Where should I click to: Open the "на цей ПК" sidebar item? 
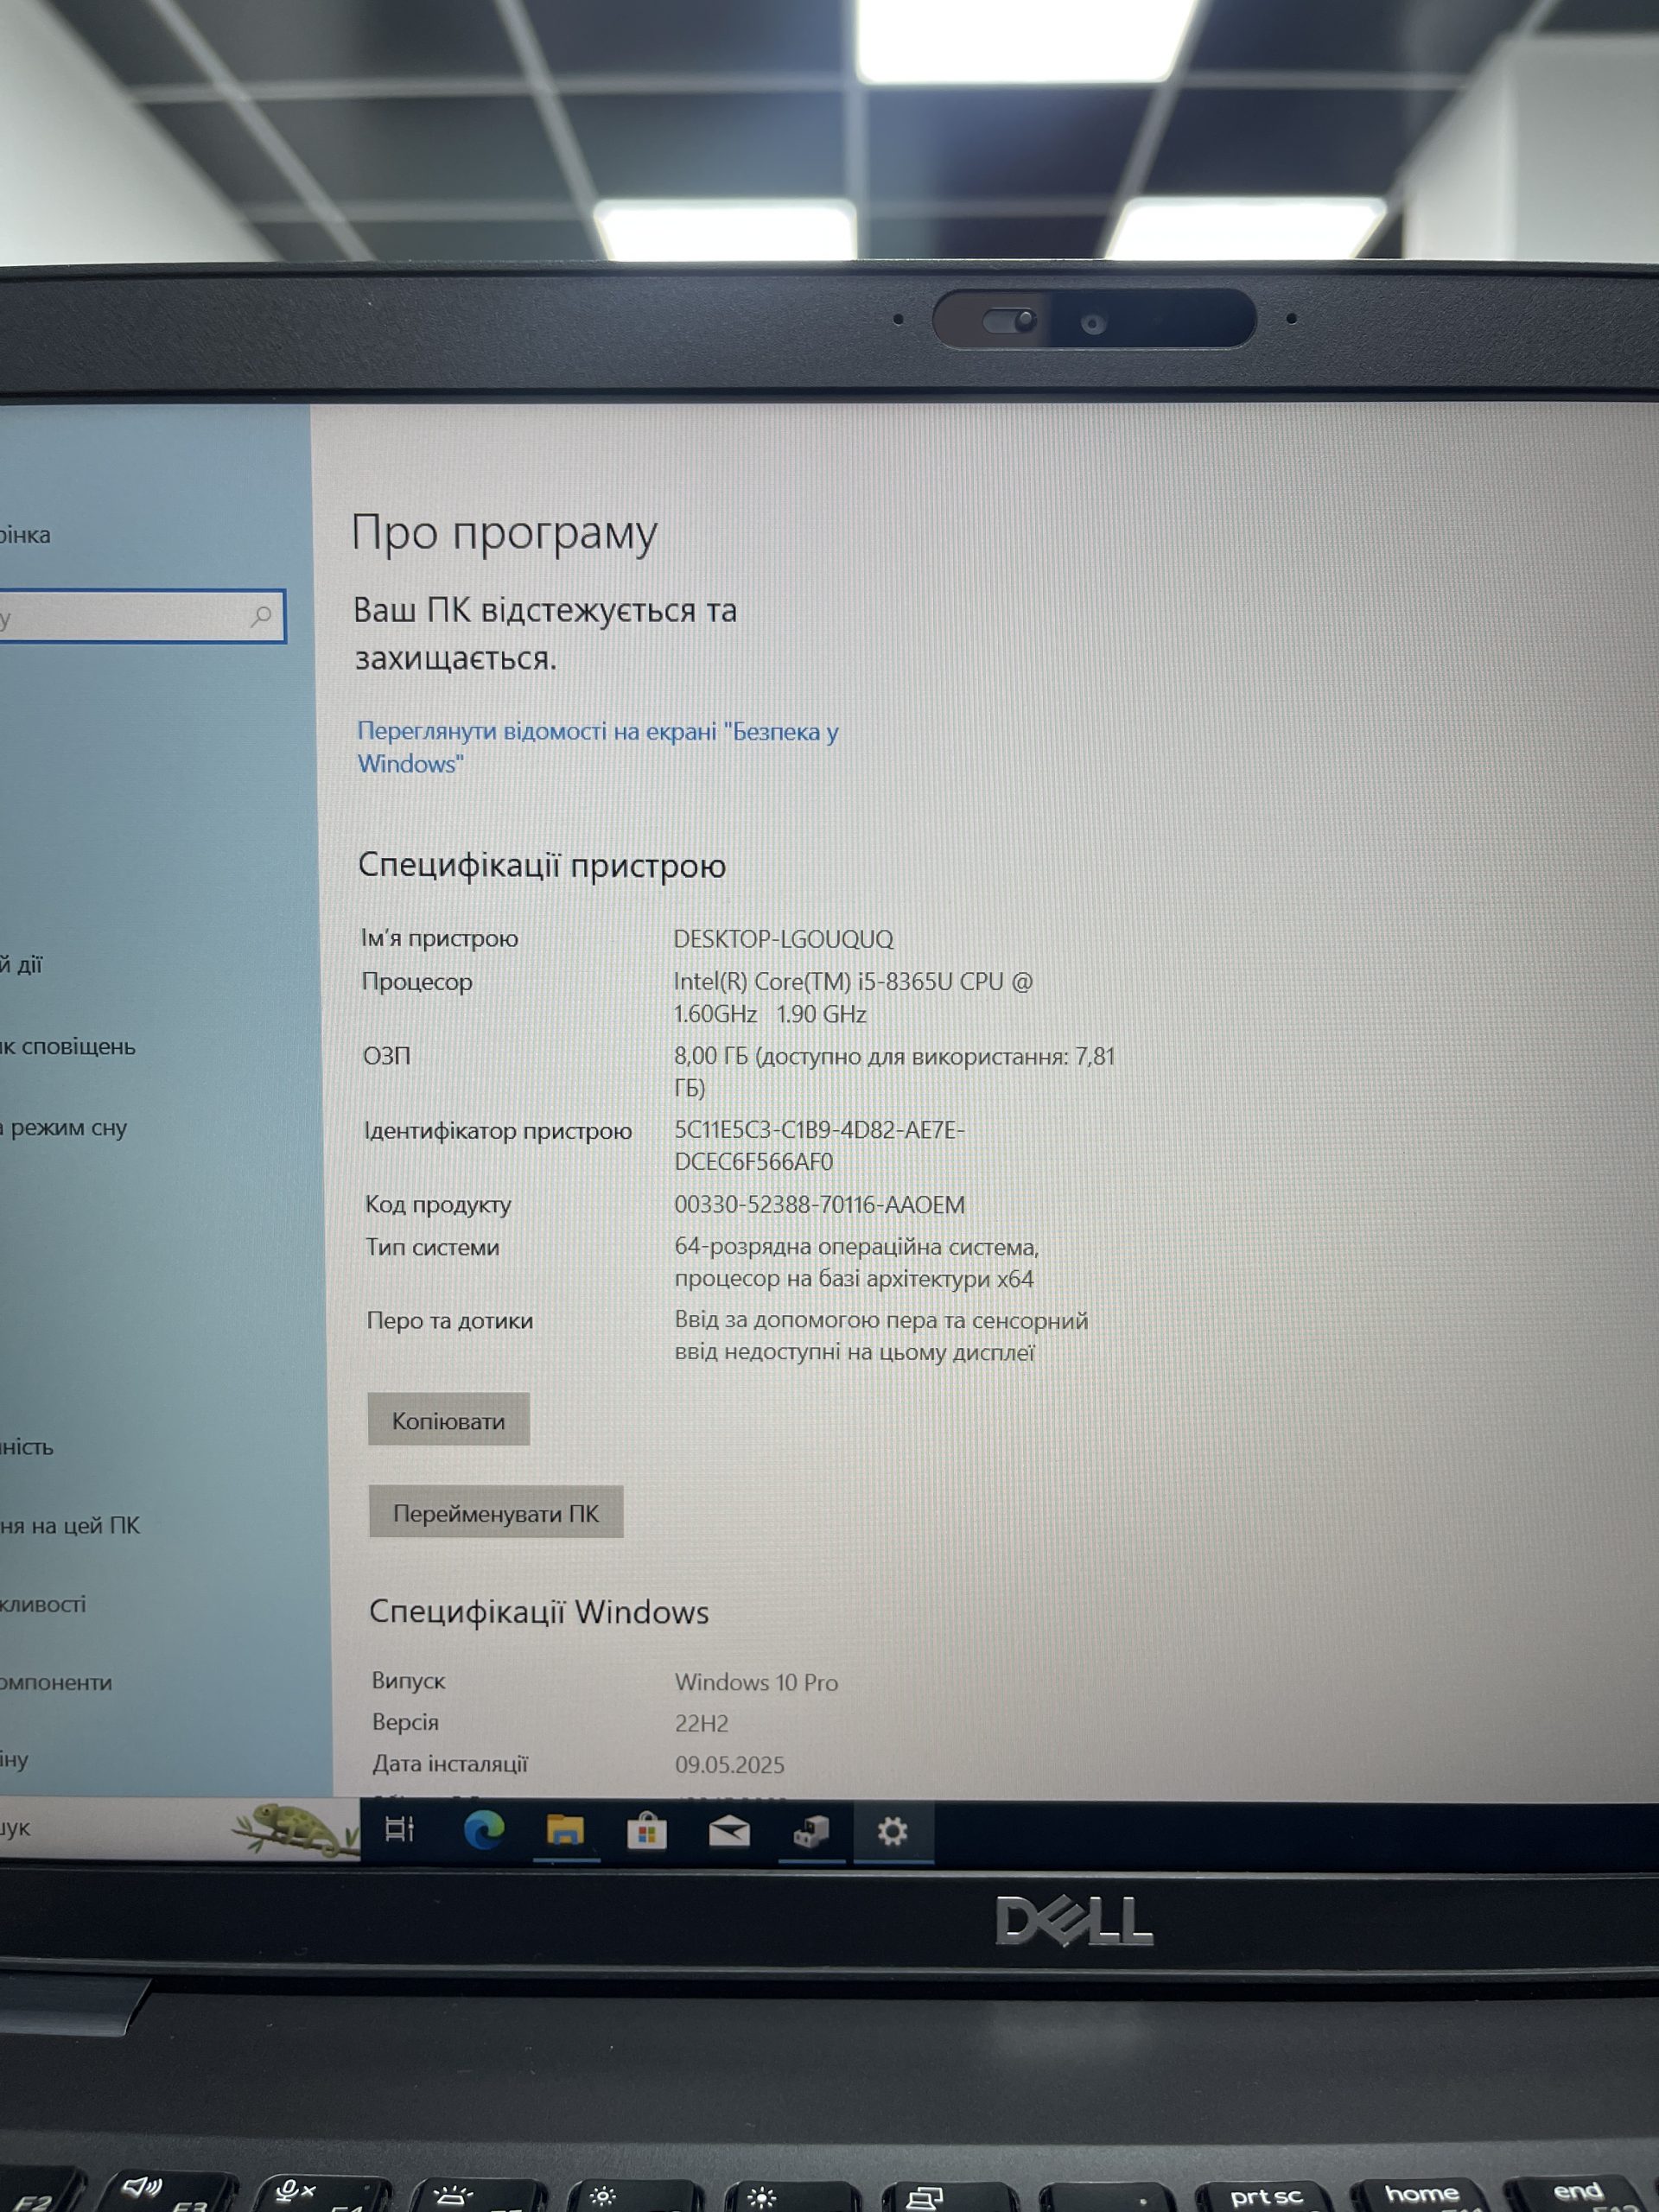(71, 1525)
